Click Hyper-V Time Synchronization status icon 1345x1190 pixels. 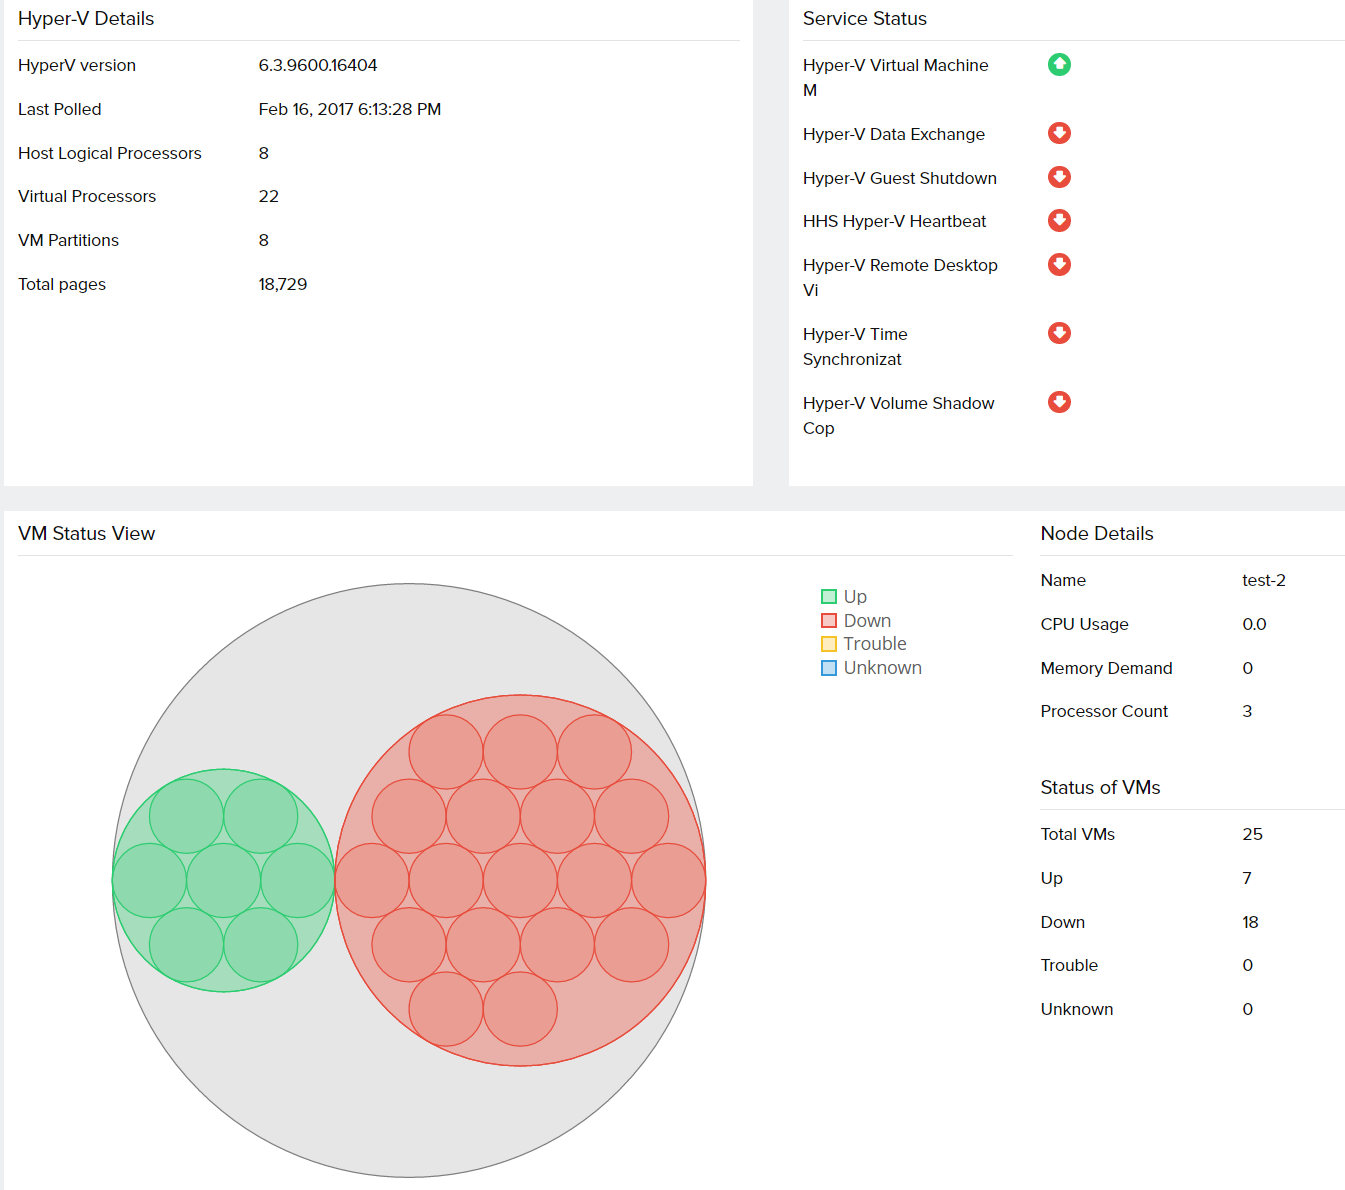(x=1059, y=333)
